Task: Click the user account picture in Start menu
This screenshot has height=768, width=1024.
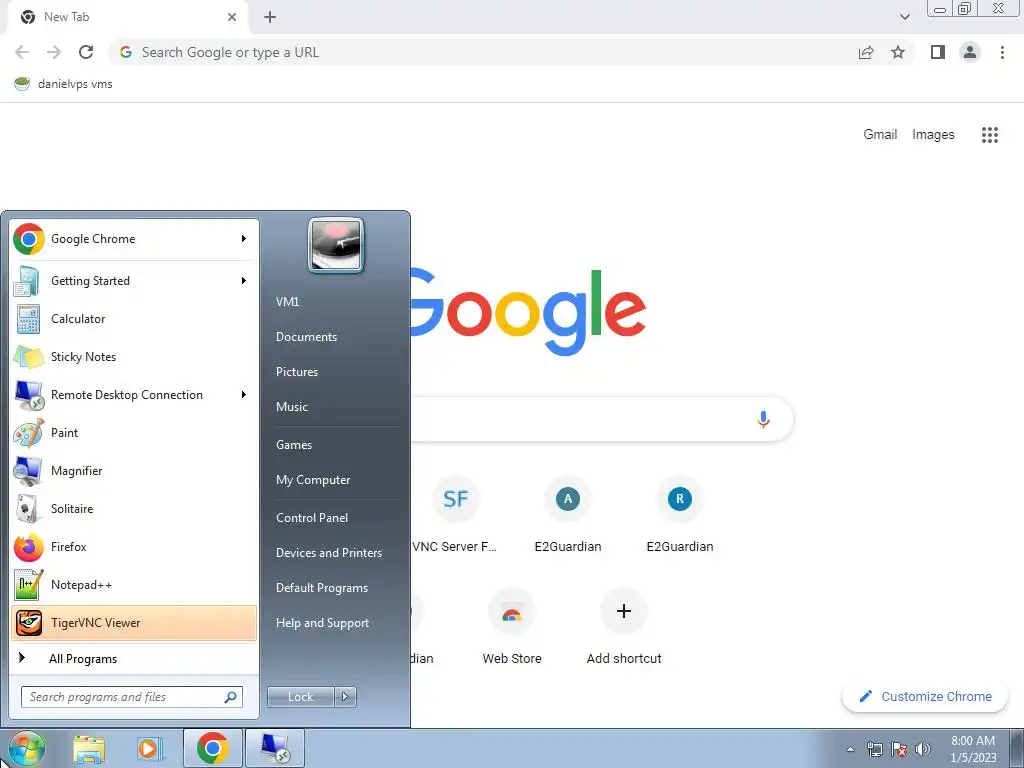Action: [336, 245]
